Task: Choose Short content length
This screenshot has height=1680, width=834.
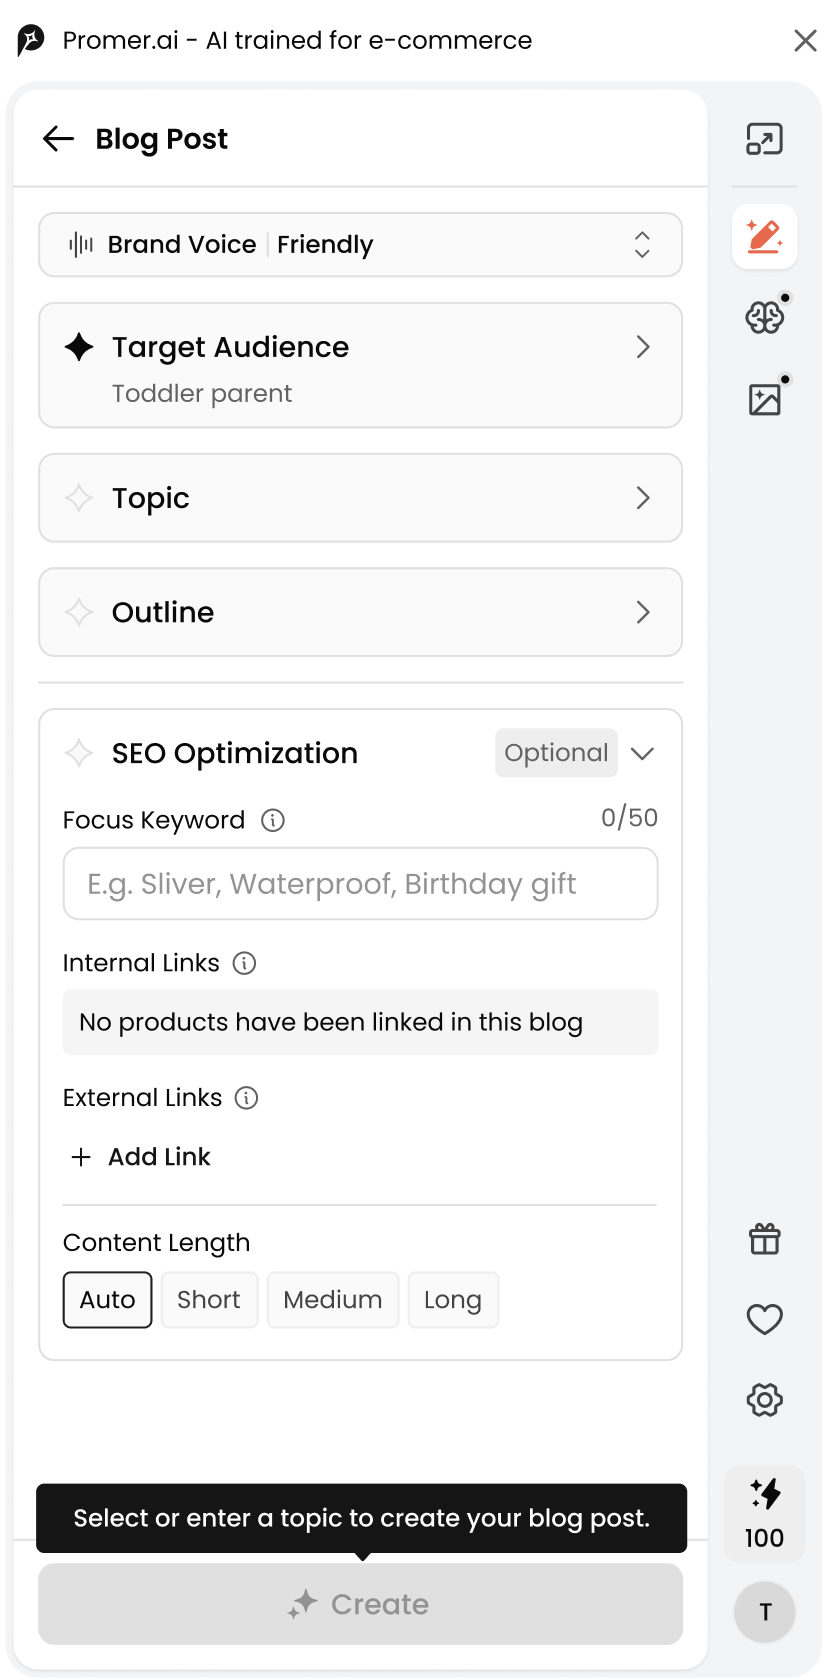Action: [x=209, y=1300]
